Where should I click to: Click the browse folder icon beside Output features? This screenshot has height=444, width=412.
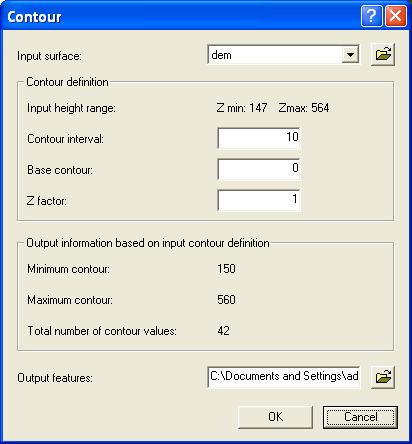pos(383,377)
